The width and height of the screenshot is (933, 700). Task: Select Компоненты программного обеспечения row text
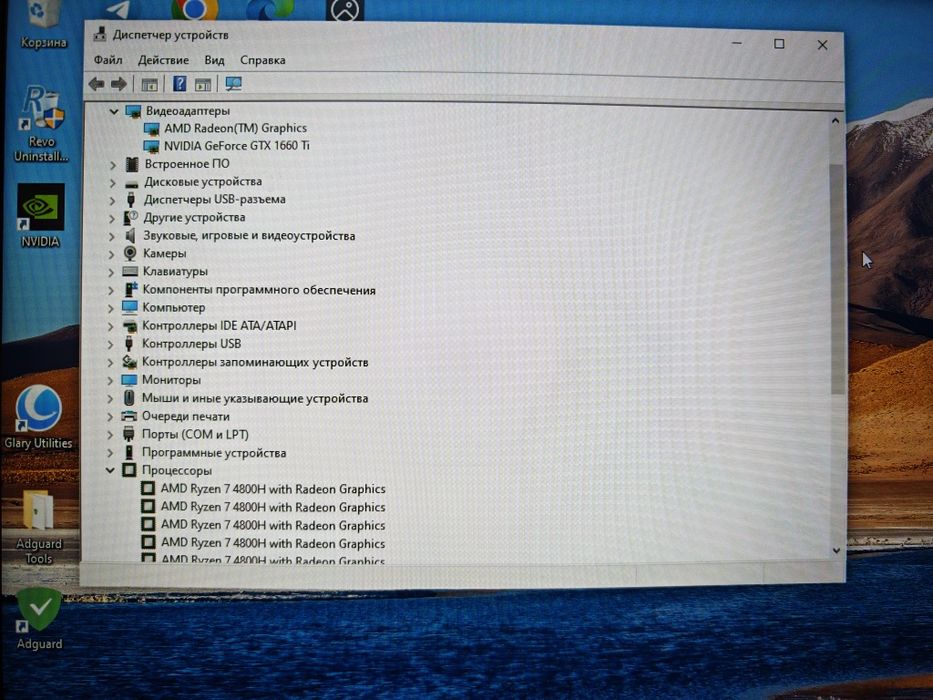click(259, 290)
